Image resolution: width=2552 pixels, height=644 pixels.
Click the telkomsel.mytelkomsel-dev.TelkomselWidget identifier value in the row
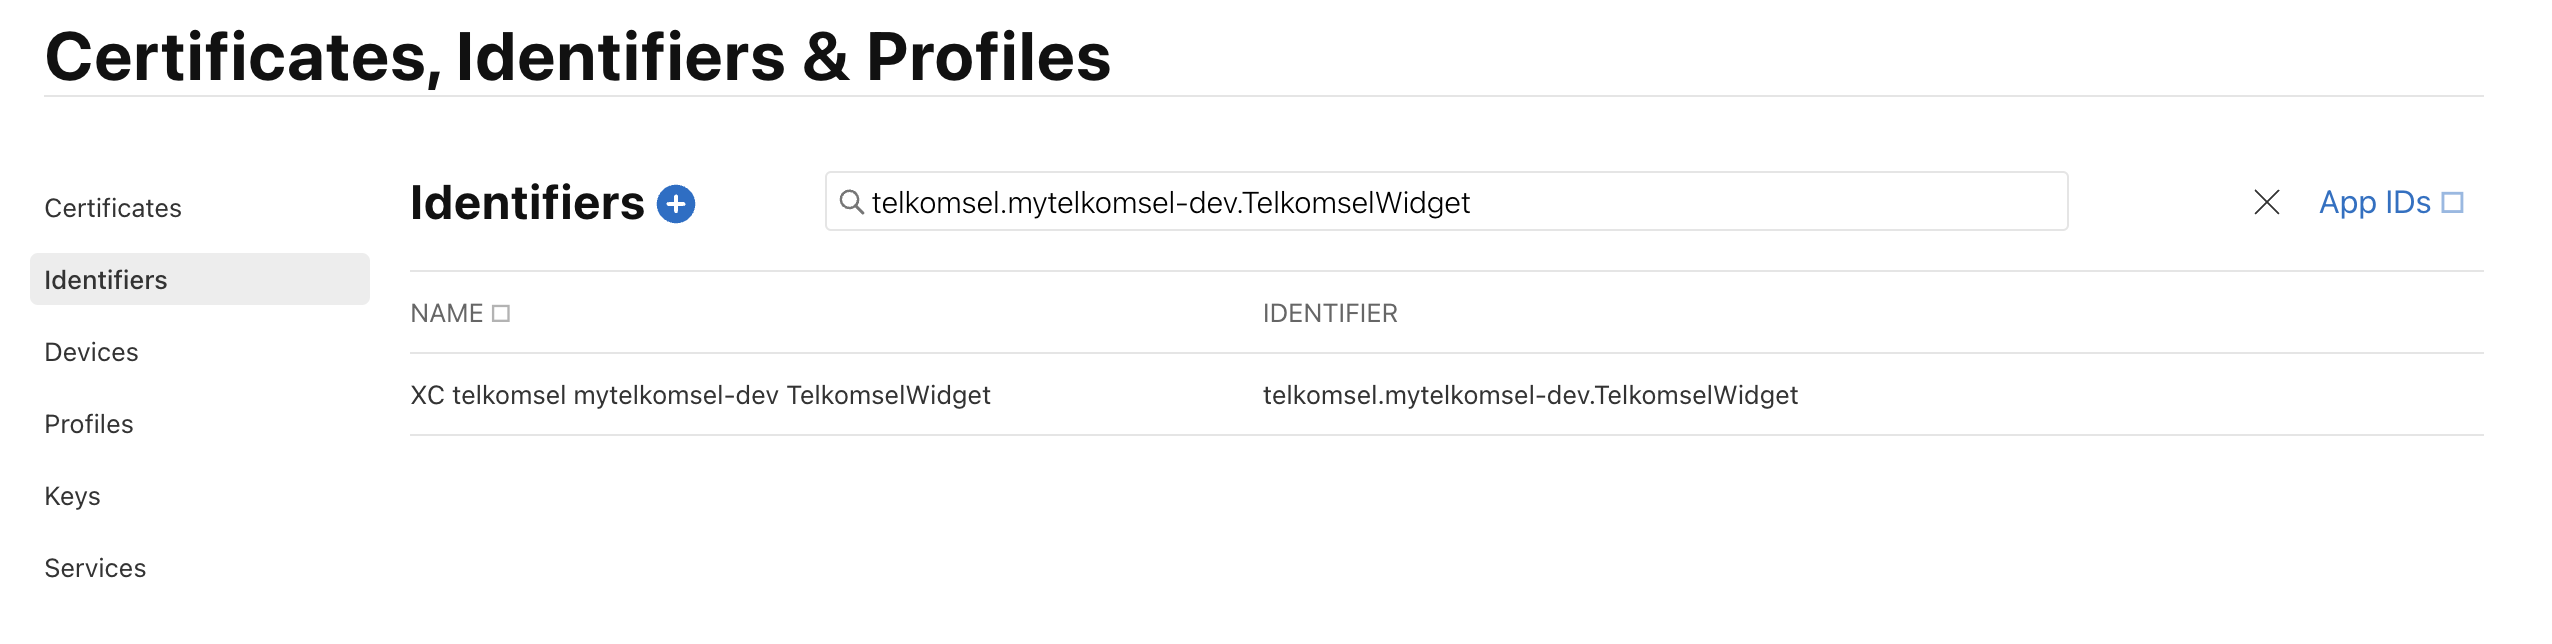[x=1530, y=395]
